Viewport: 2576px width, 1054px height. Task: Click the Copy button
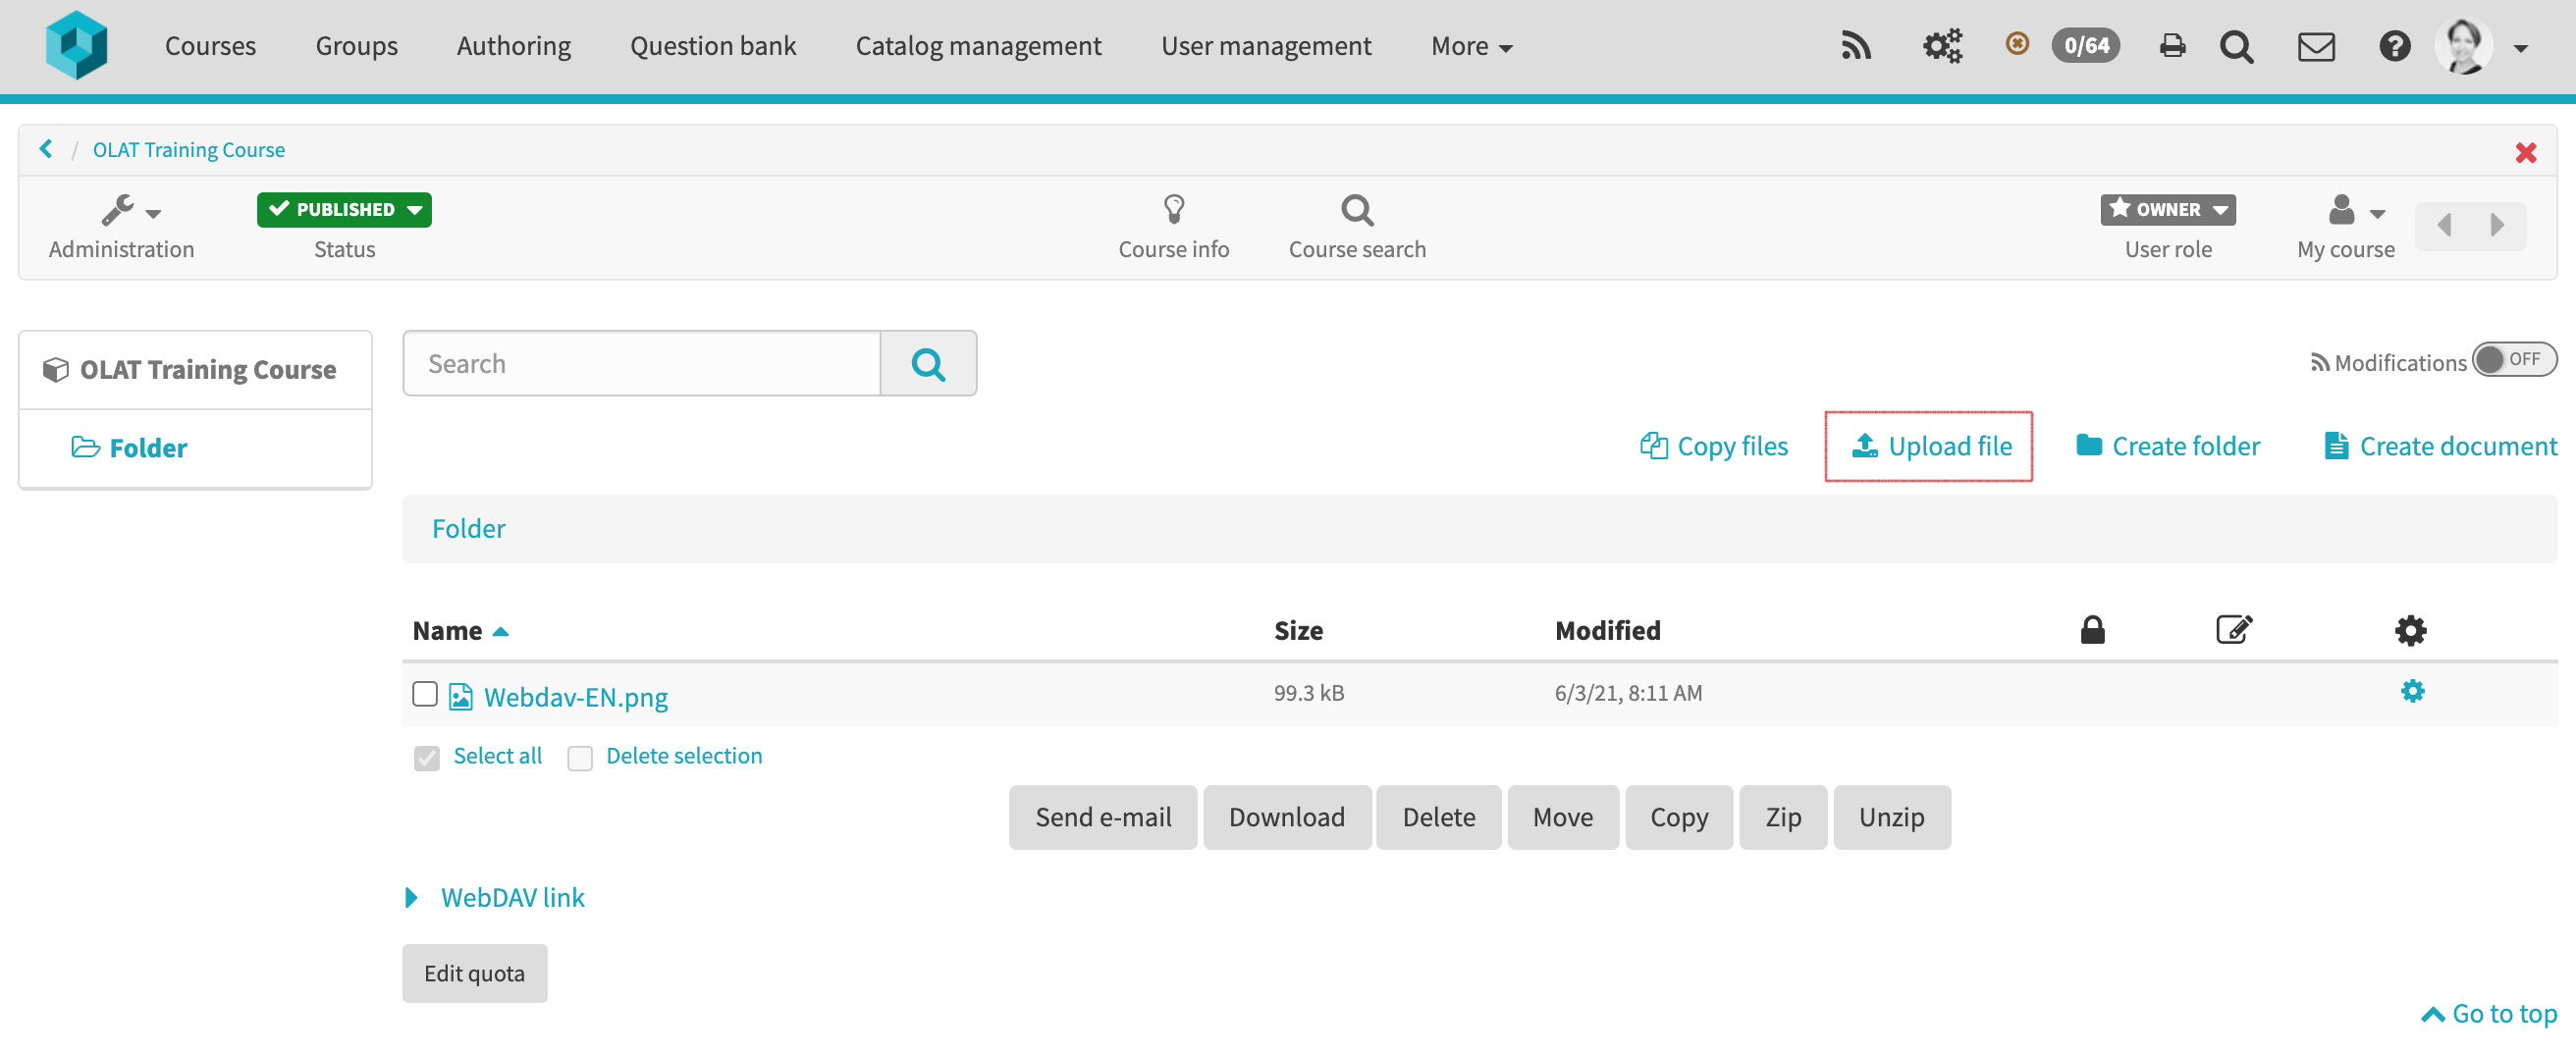point(1679,818)
